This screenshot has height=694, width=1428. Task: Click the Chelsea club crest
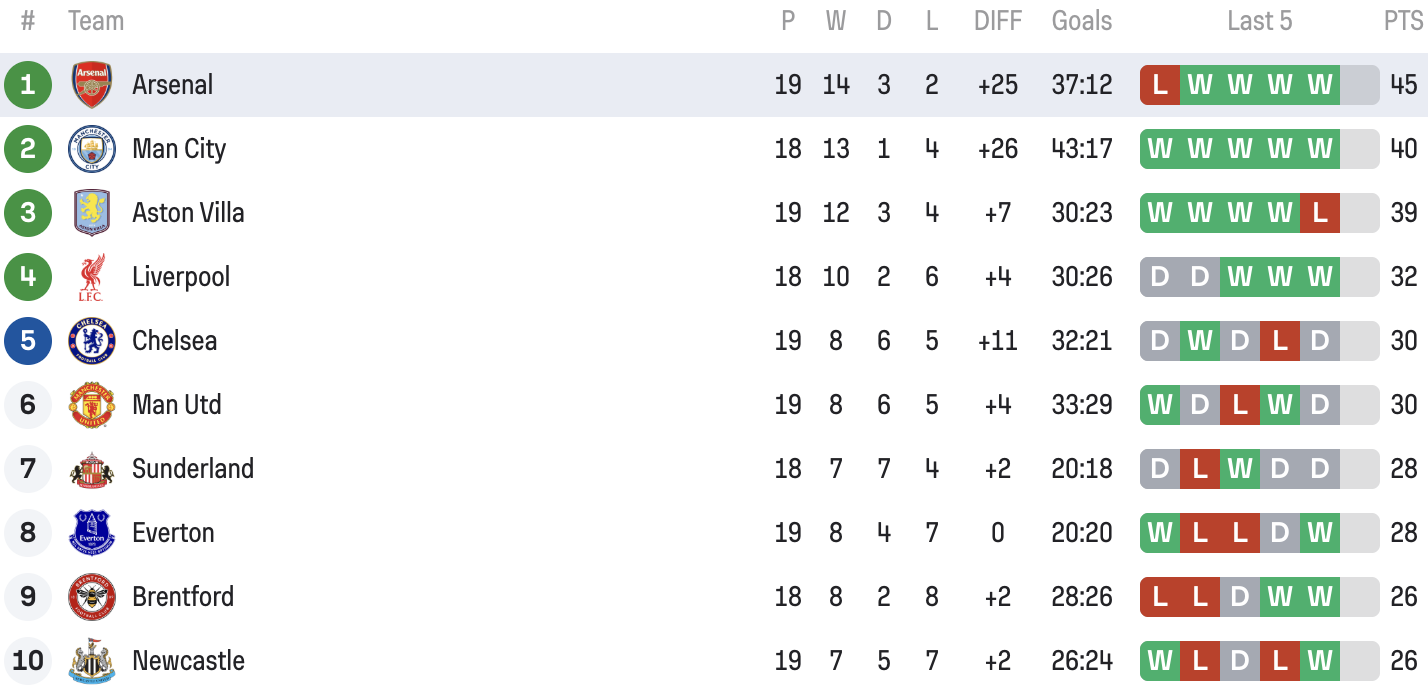click(92, 341)
